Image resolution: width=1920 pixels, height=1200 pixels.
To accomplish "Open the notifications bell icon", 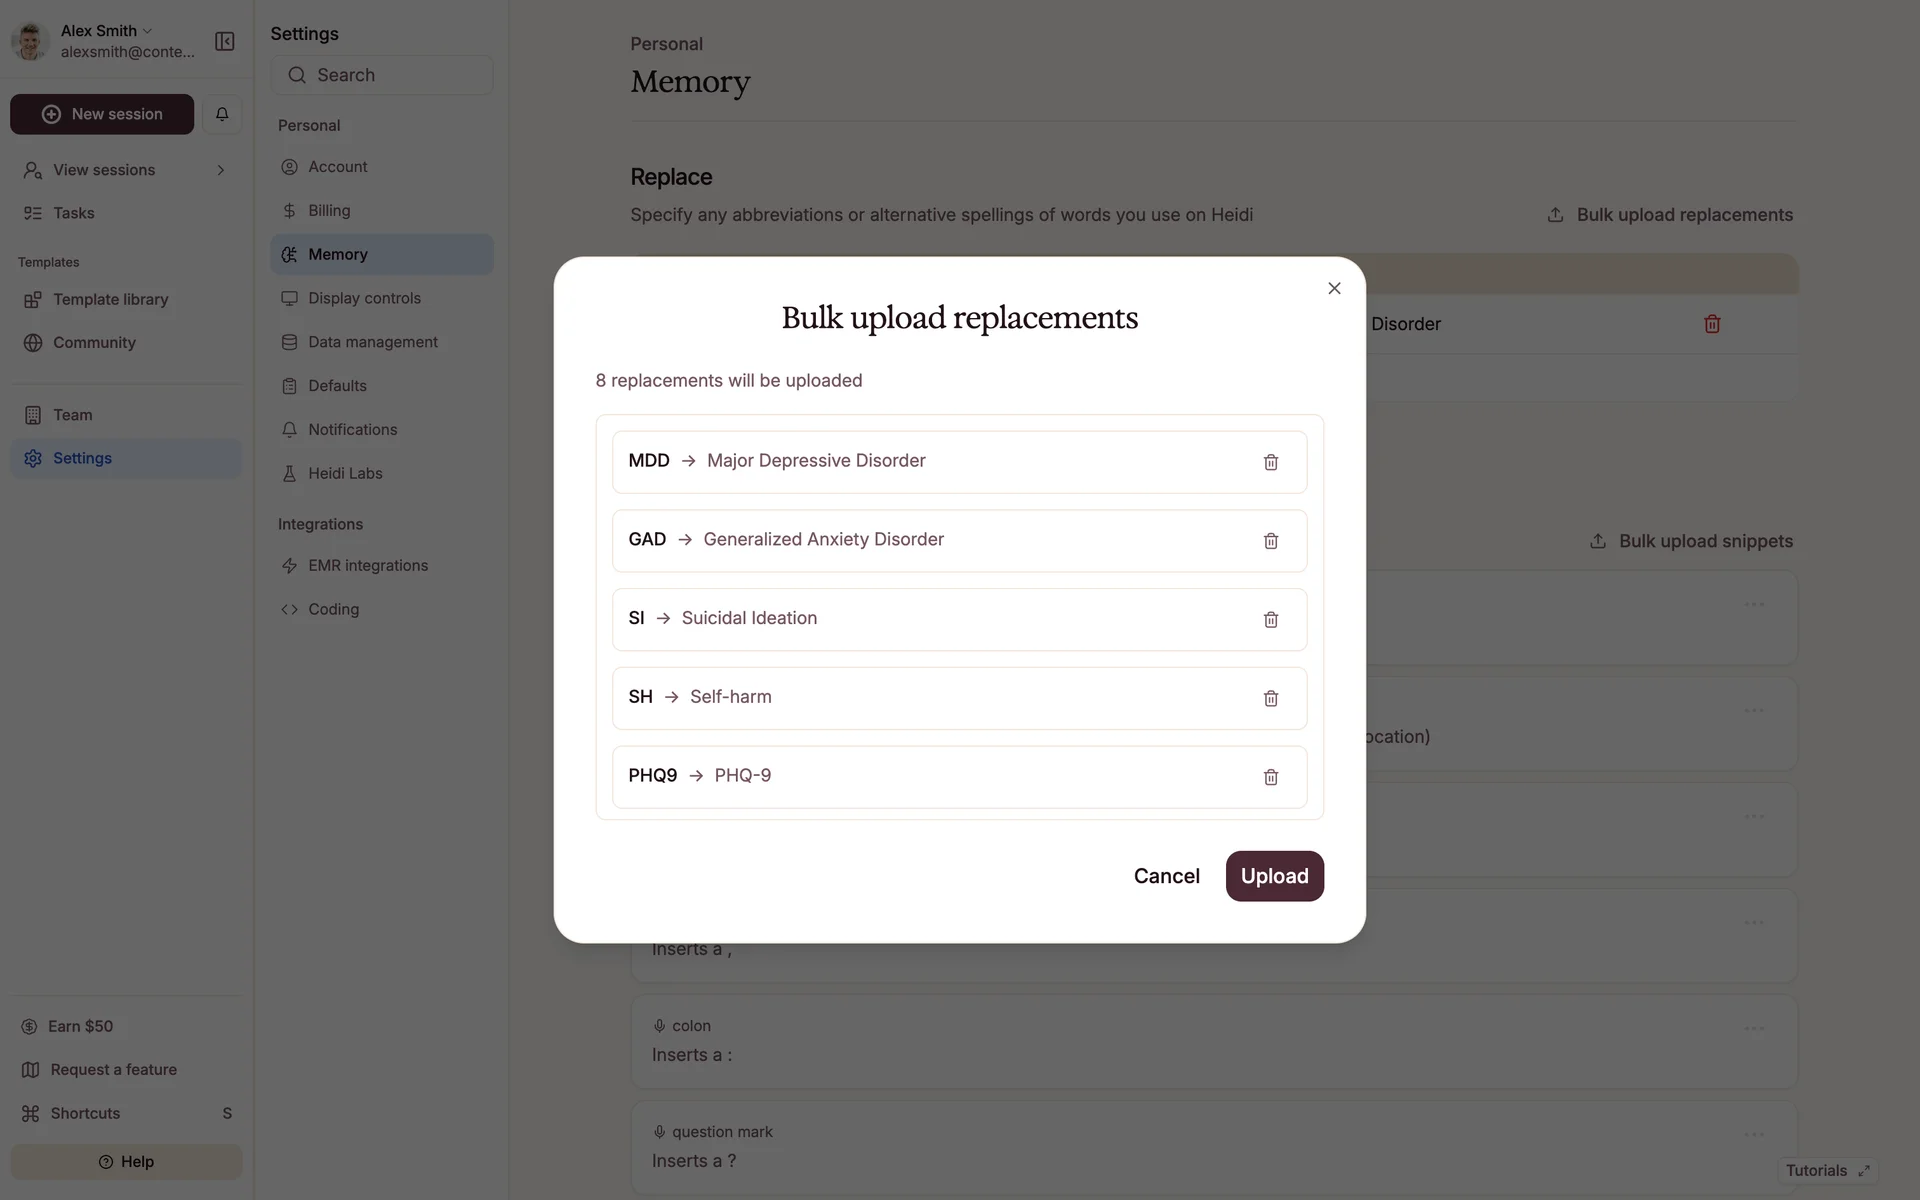I will (x=222, y=114).
